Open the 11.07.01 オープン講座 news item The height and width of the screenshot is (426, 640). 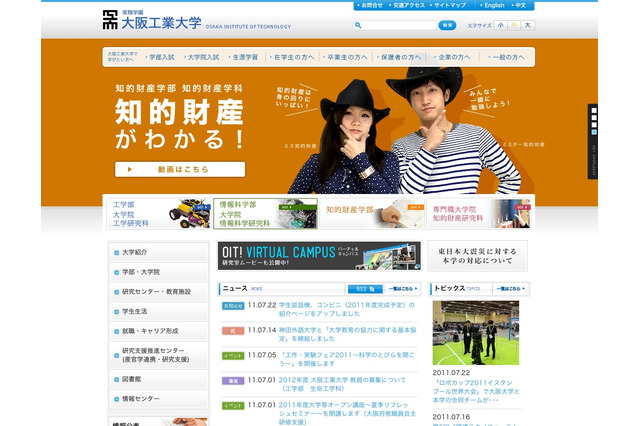coord(347,413)
